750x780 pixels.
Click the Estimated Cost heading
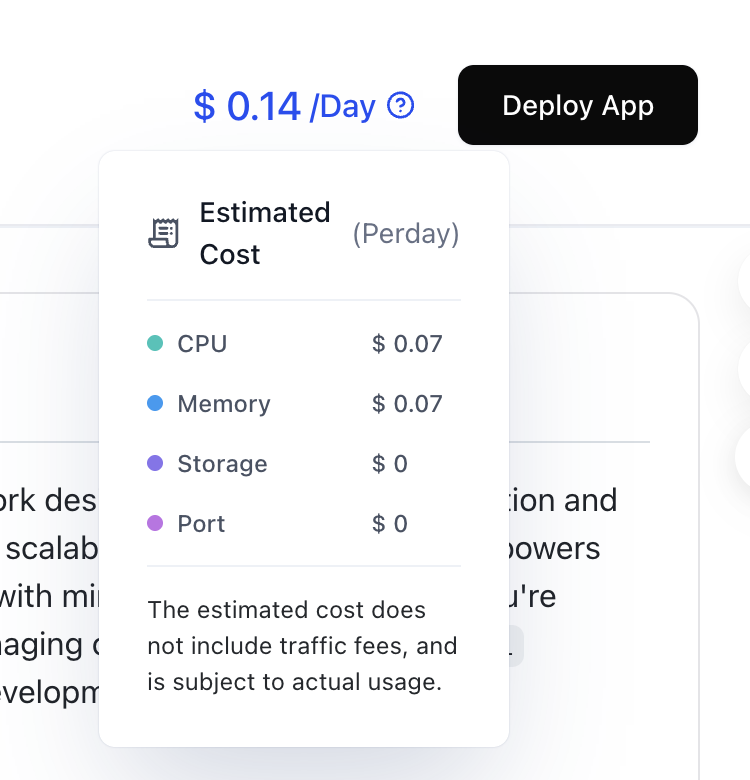tap(265, 233)
